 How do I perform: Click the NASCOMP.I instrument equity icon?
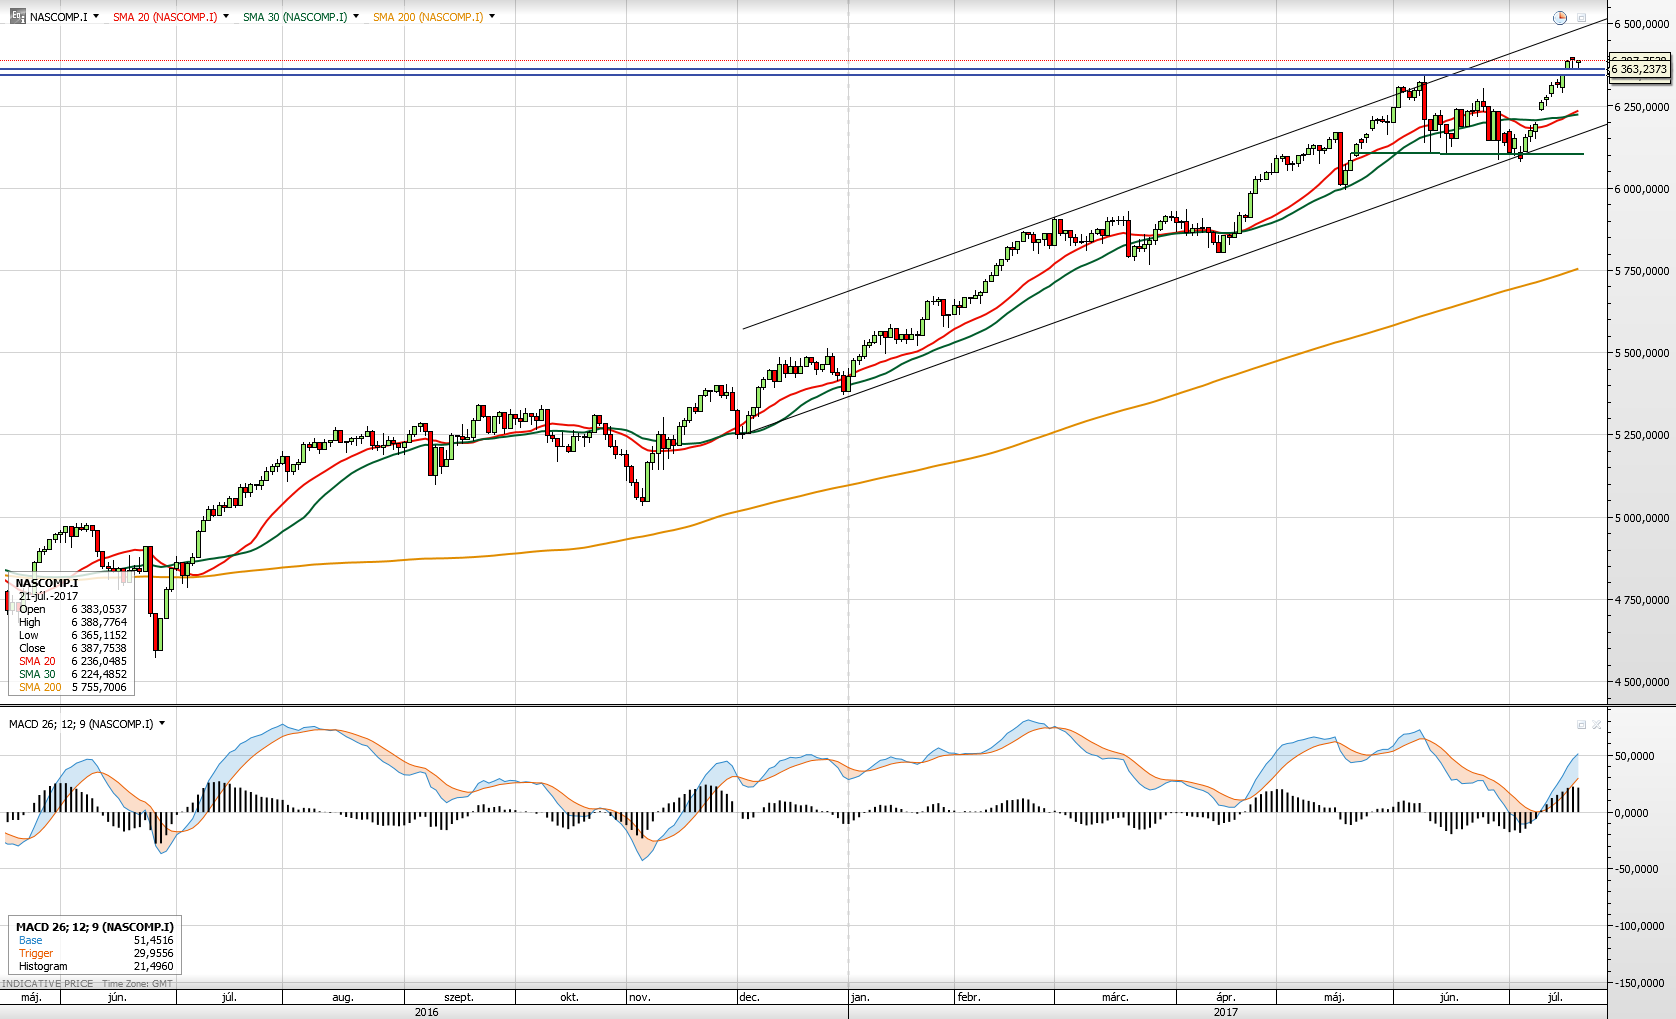pos(17,16)
